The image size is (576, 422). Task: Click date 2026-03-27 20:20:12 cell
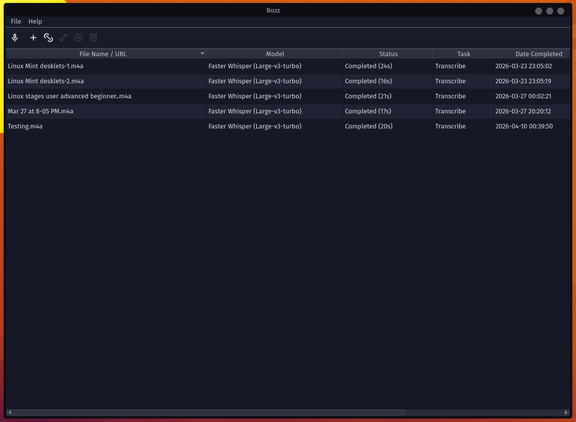[x=532, y=111]
